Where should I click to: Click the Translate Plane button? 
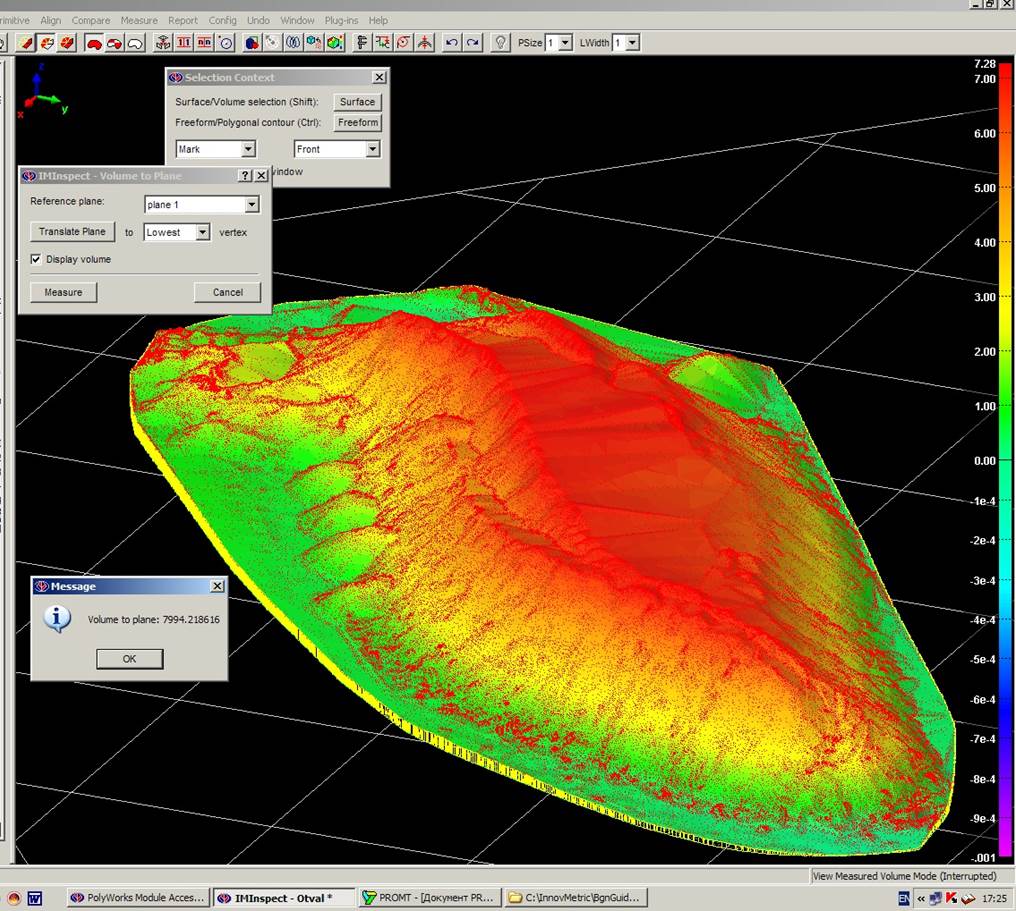(x=72, y=231)
